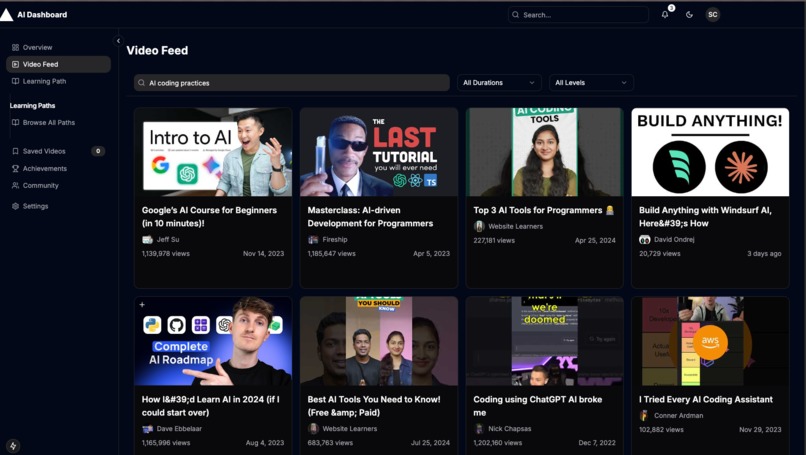Click the Fireship channel avatar
Viewport: 806px width, 455px height.
(313, 240)
